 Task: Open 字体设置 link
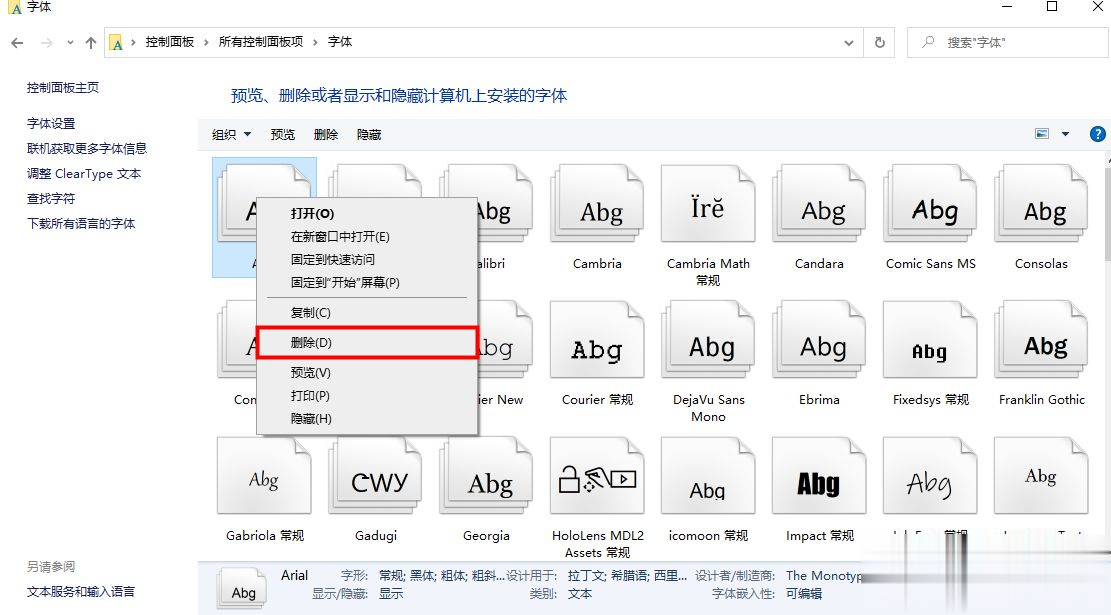pyautogui.click(x=51, y=123)
